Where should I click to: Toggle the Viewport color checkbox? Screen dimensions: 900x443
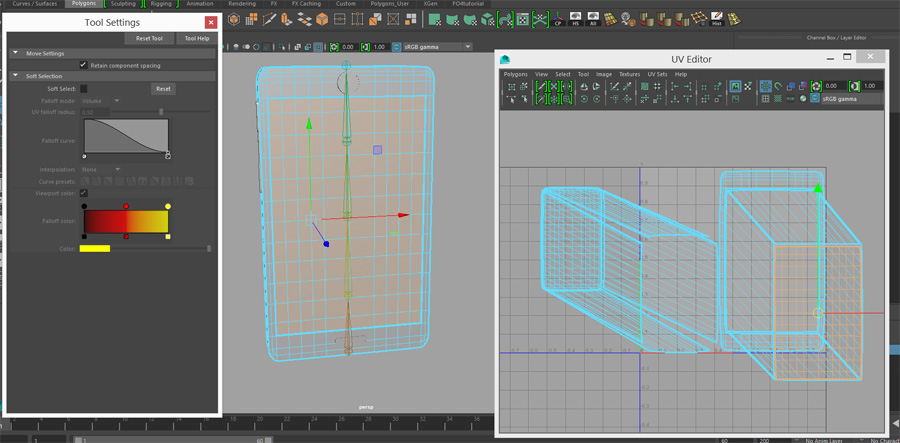coord(84,193)
